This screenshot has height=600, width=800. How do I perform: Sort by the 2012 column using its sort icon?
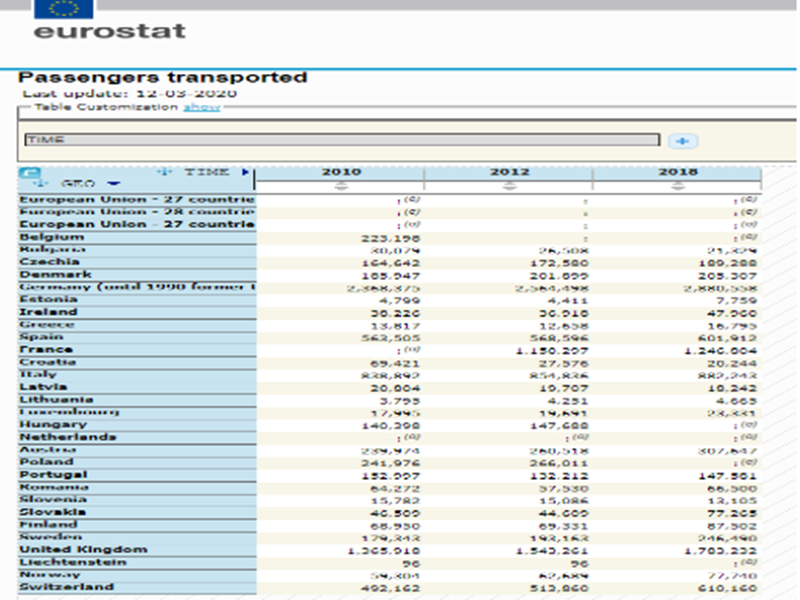pos(509,185)
